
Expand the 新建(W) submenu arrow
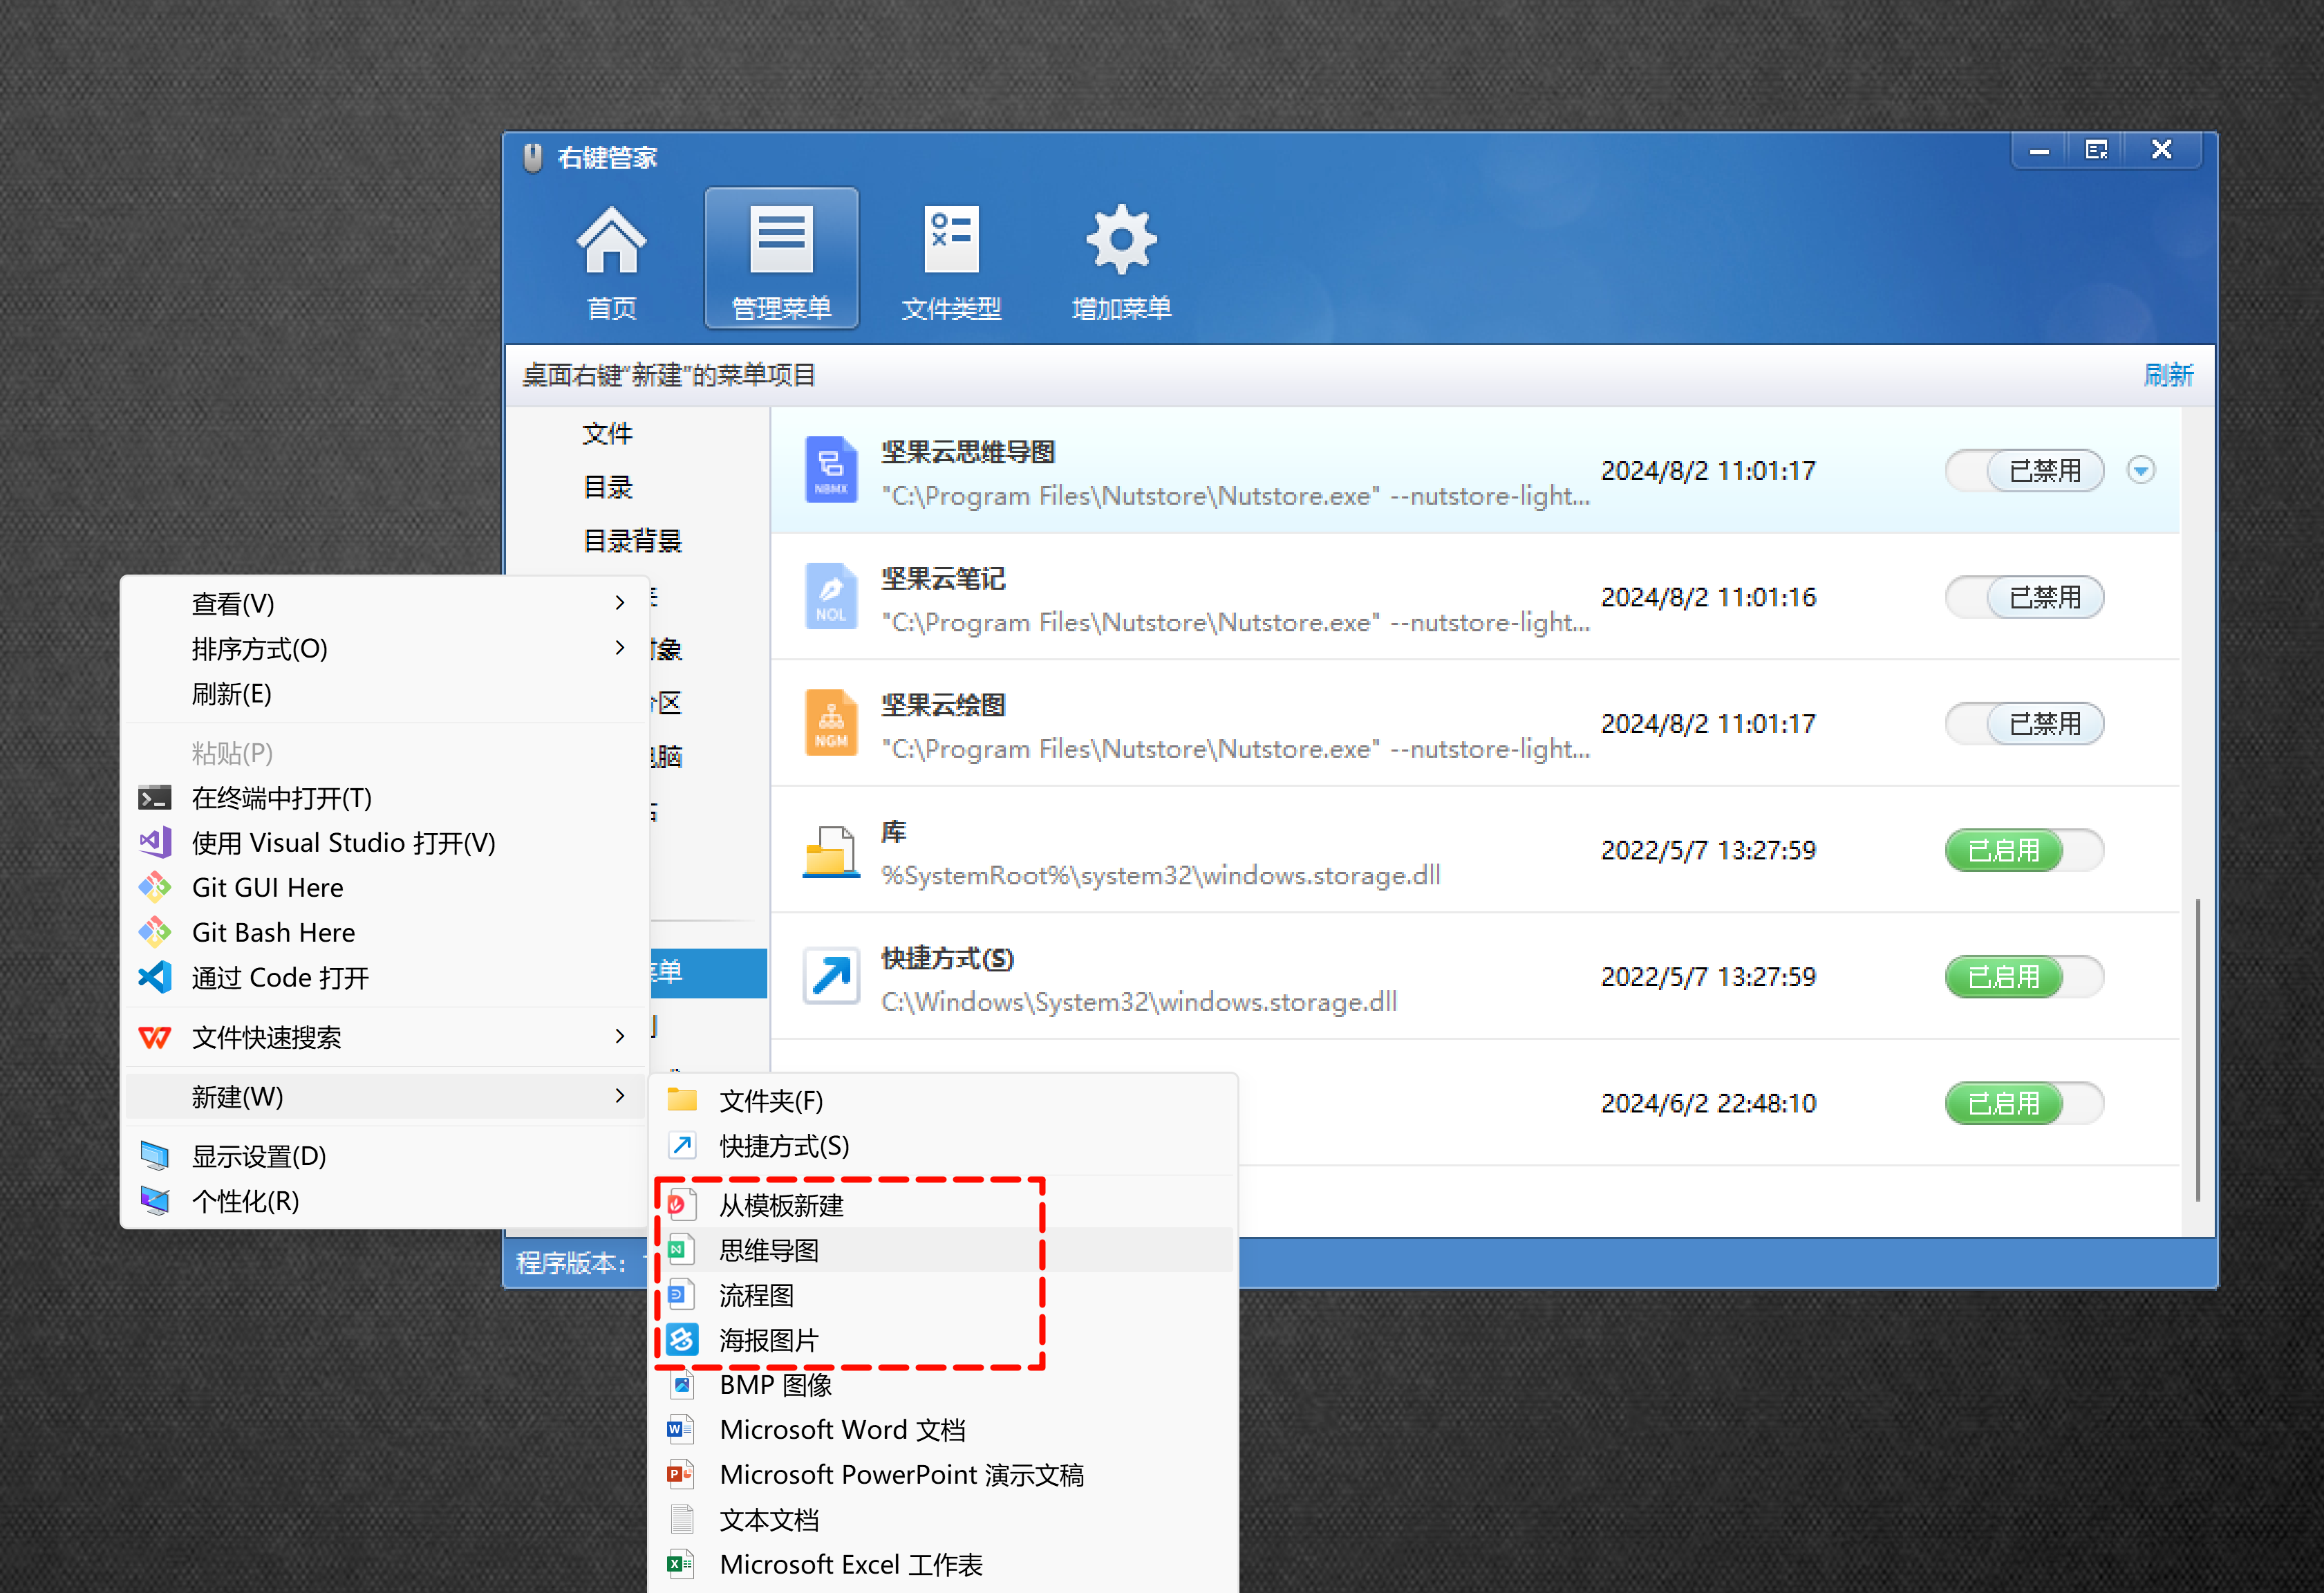[620, 1096]
